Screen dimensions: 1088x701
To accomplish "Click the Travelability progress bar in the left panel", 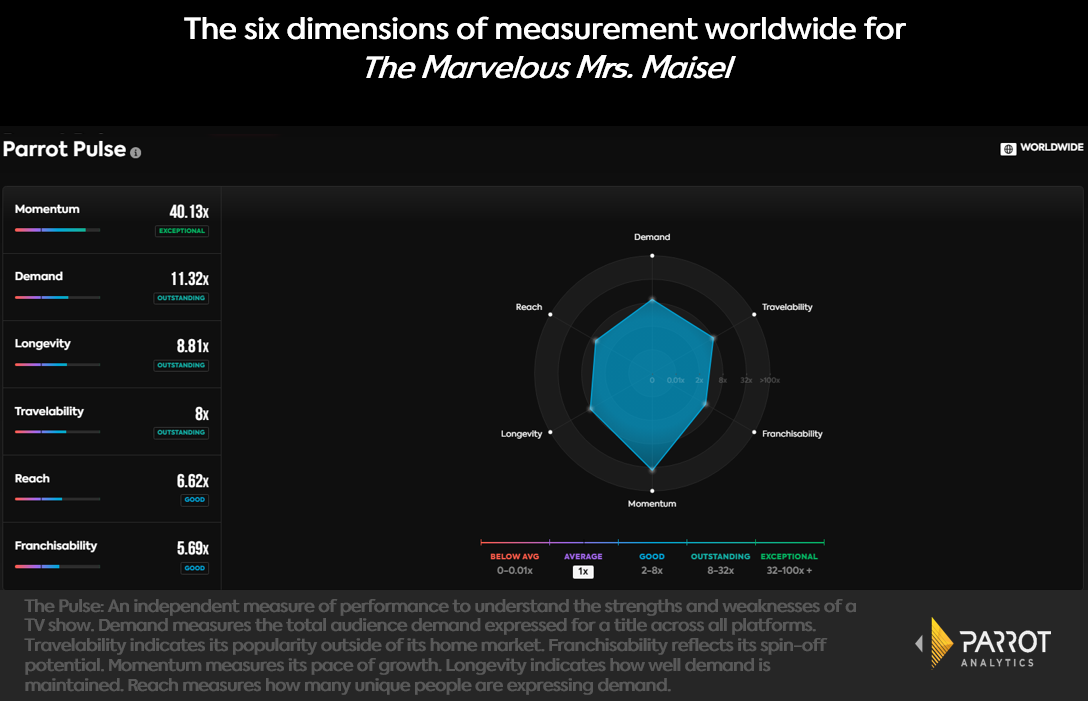I will tap(58, 432).
